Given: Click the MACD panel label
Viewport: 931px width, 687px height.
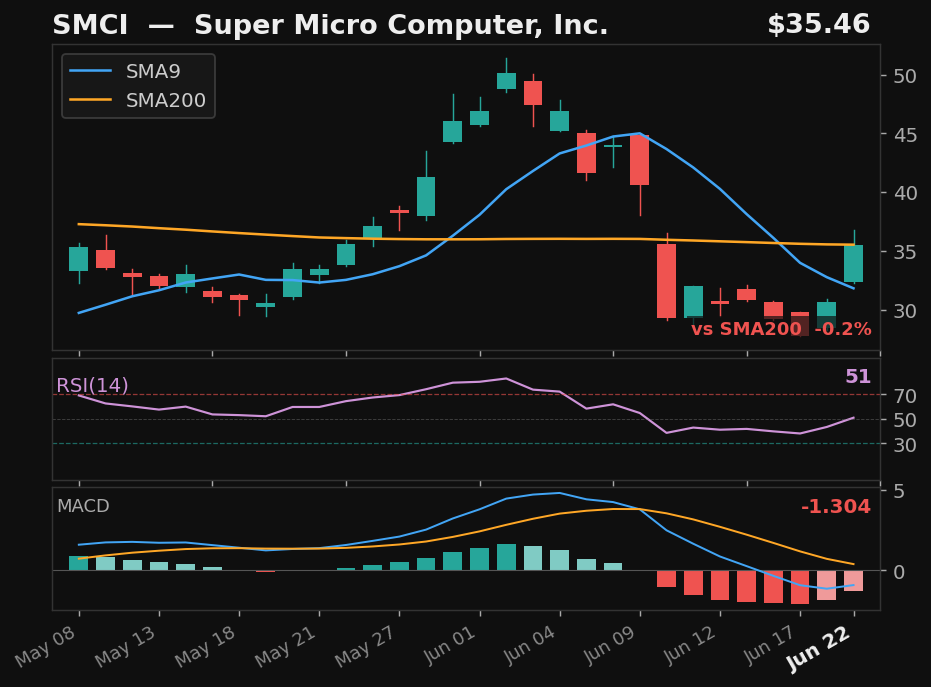Looking at the screenshot, I should [83, 506].
